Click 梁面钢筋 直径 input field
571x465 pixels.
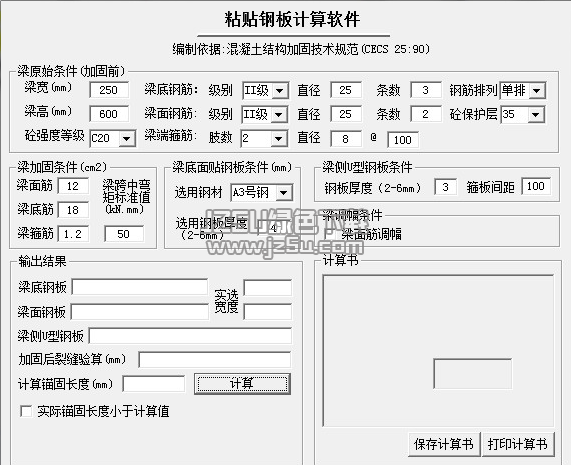[x=346, y=114]
